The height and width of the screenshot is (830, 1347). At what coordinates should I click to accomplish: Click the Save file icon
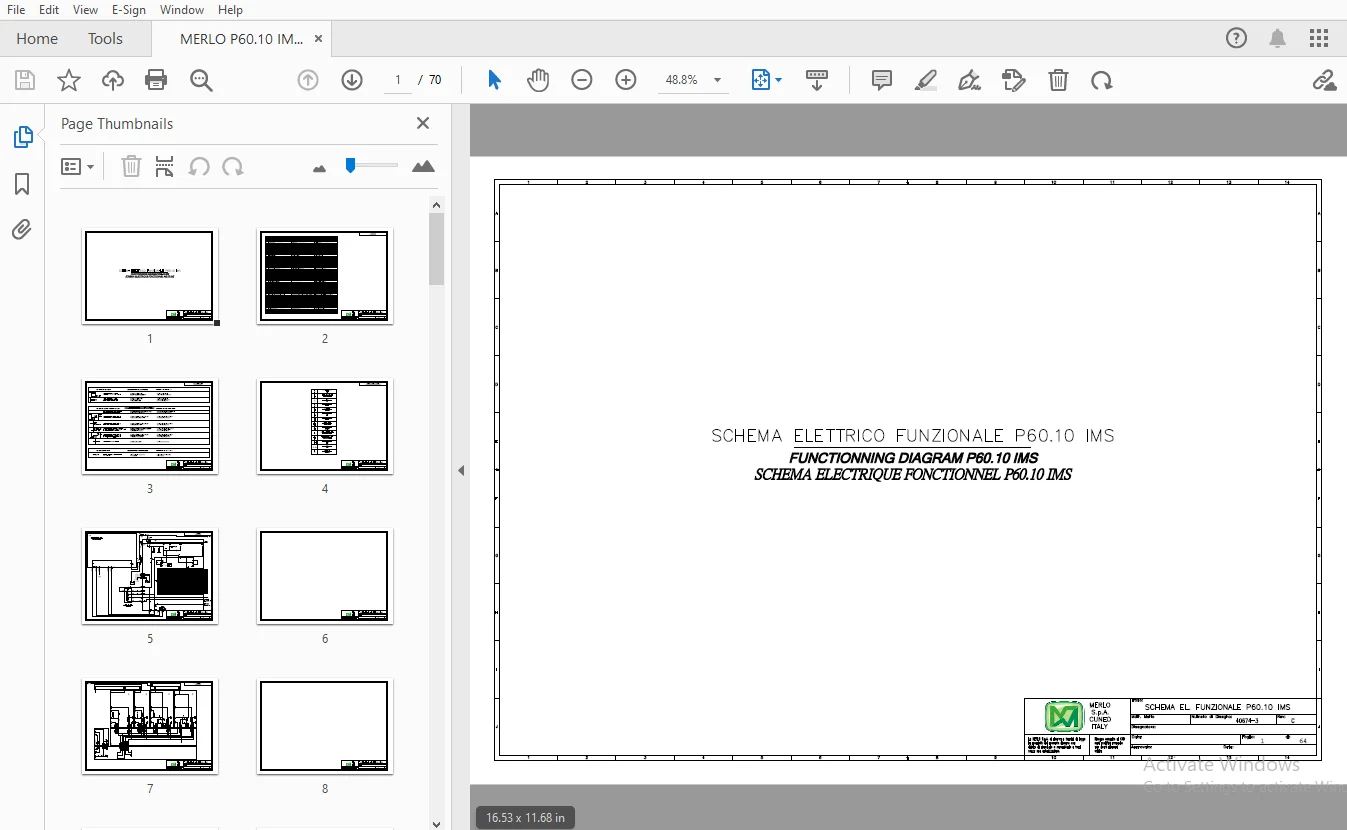25,80
